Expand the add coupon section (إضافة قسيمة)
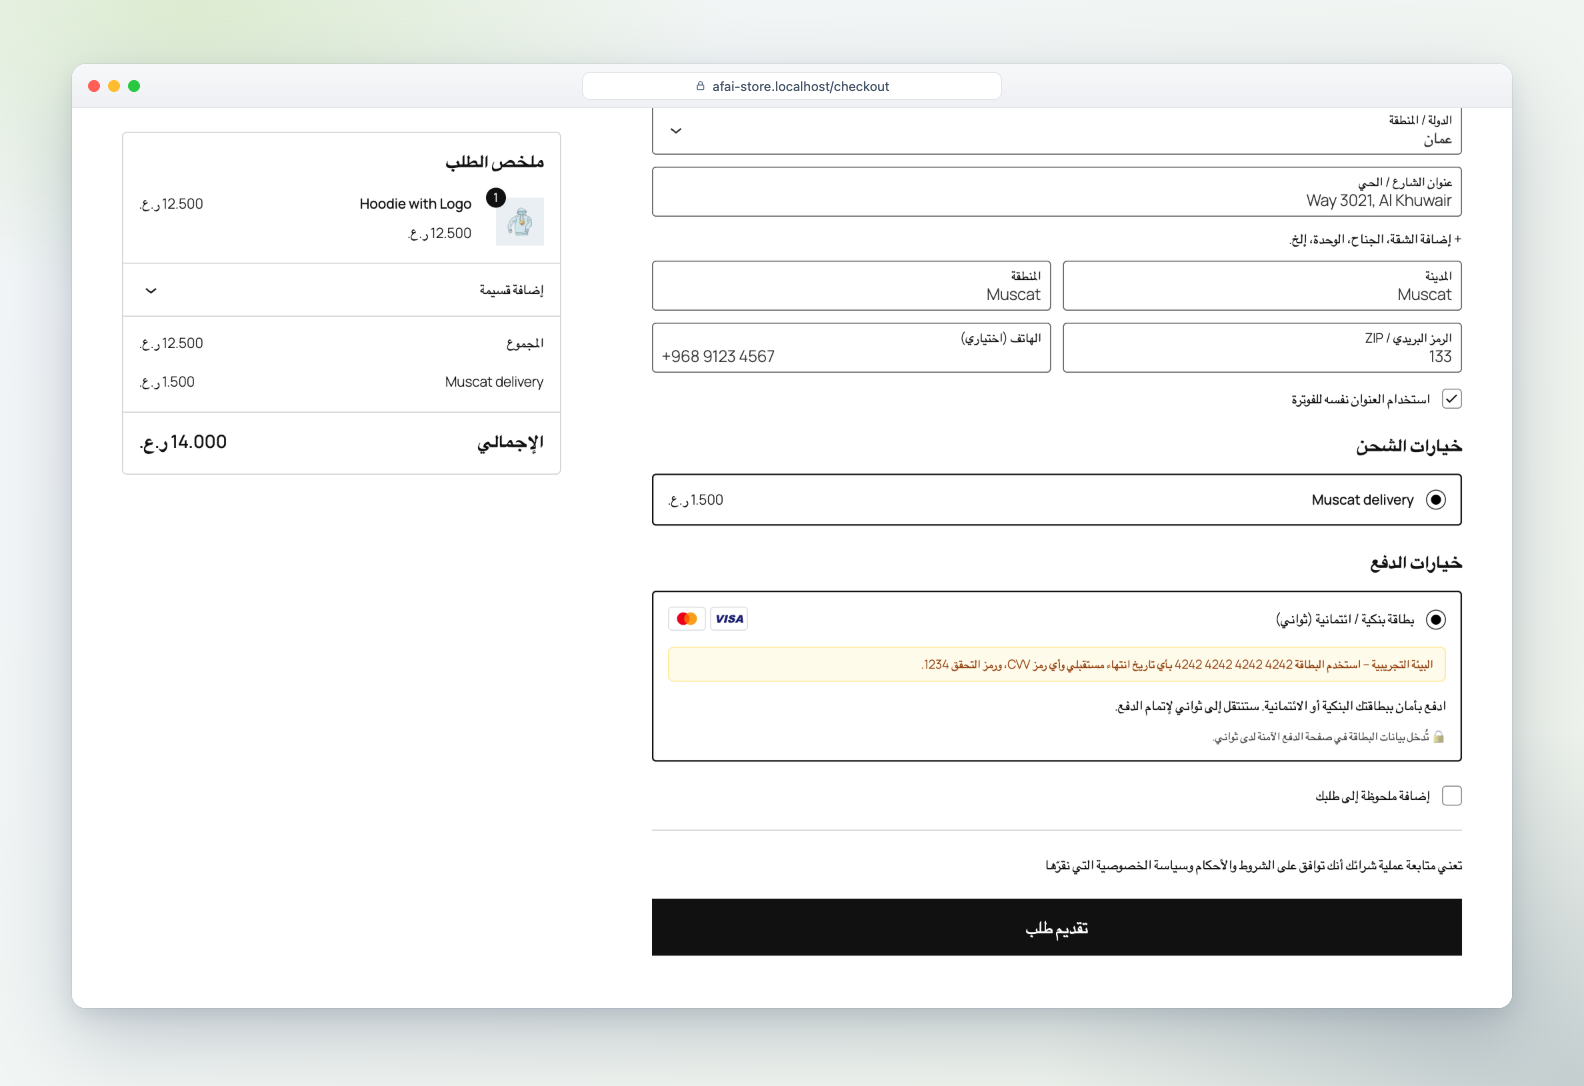This screenshot has width=1584, height=1086. click(342, 290)
